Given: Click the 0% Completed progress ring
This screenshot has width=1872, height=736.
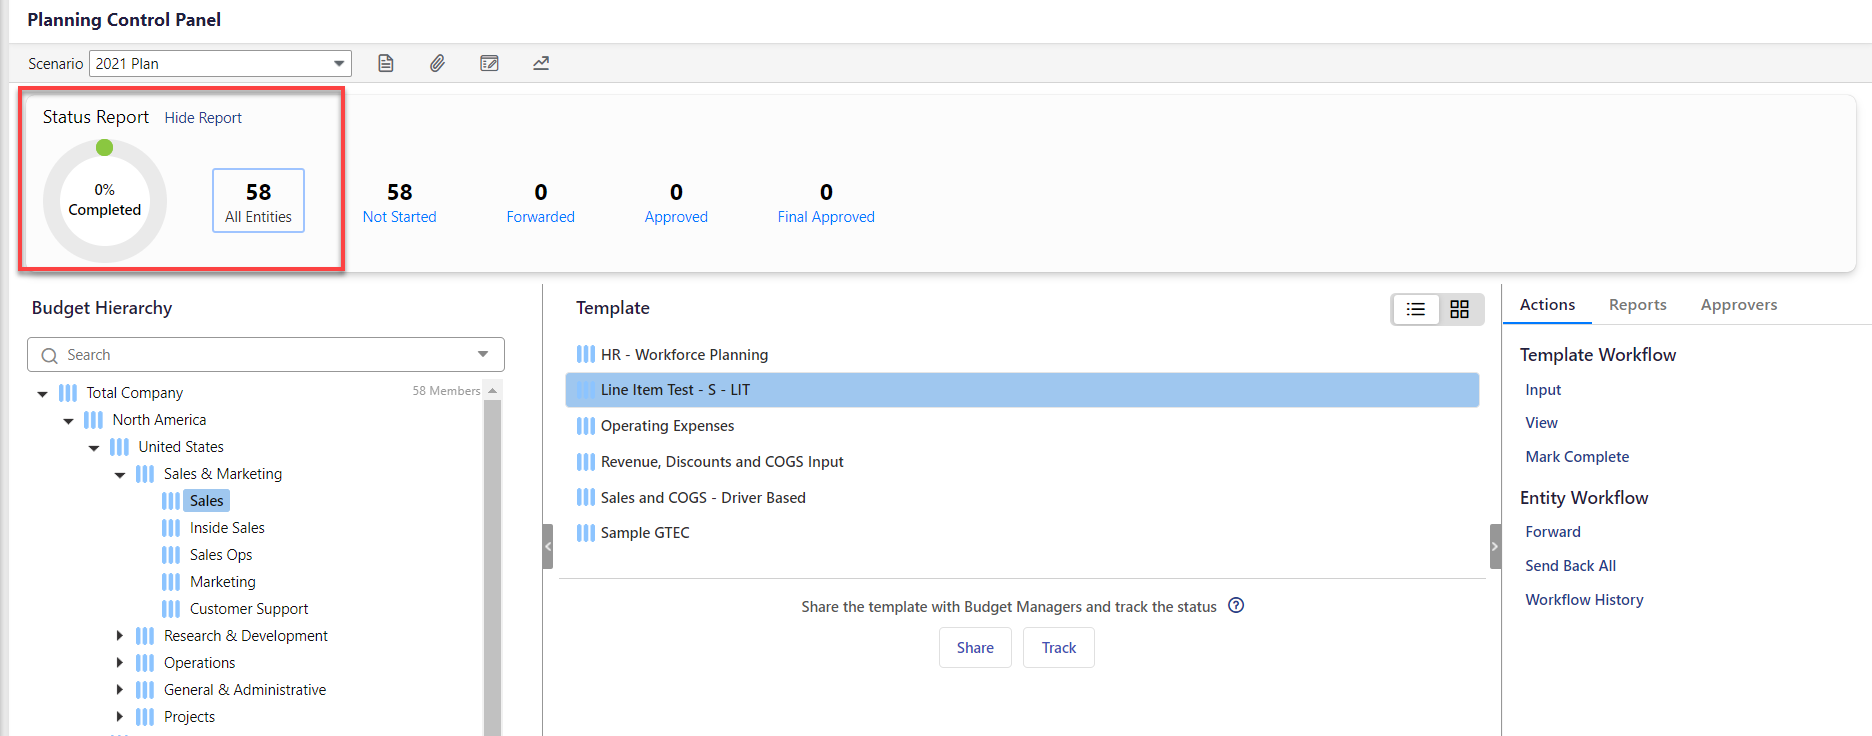Looking at the screenshot, I should [105, 201].
